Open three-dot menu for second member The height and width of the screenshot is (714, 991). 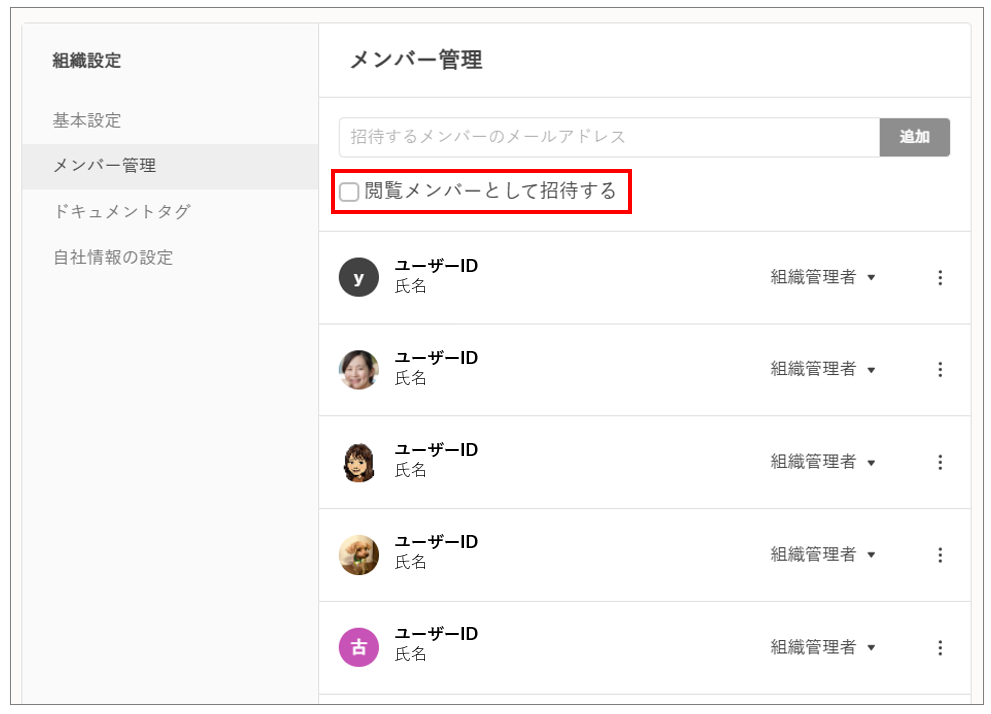pyautogui.click(x=940, y=370)
